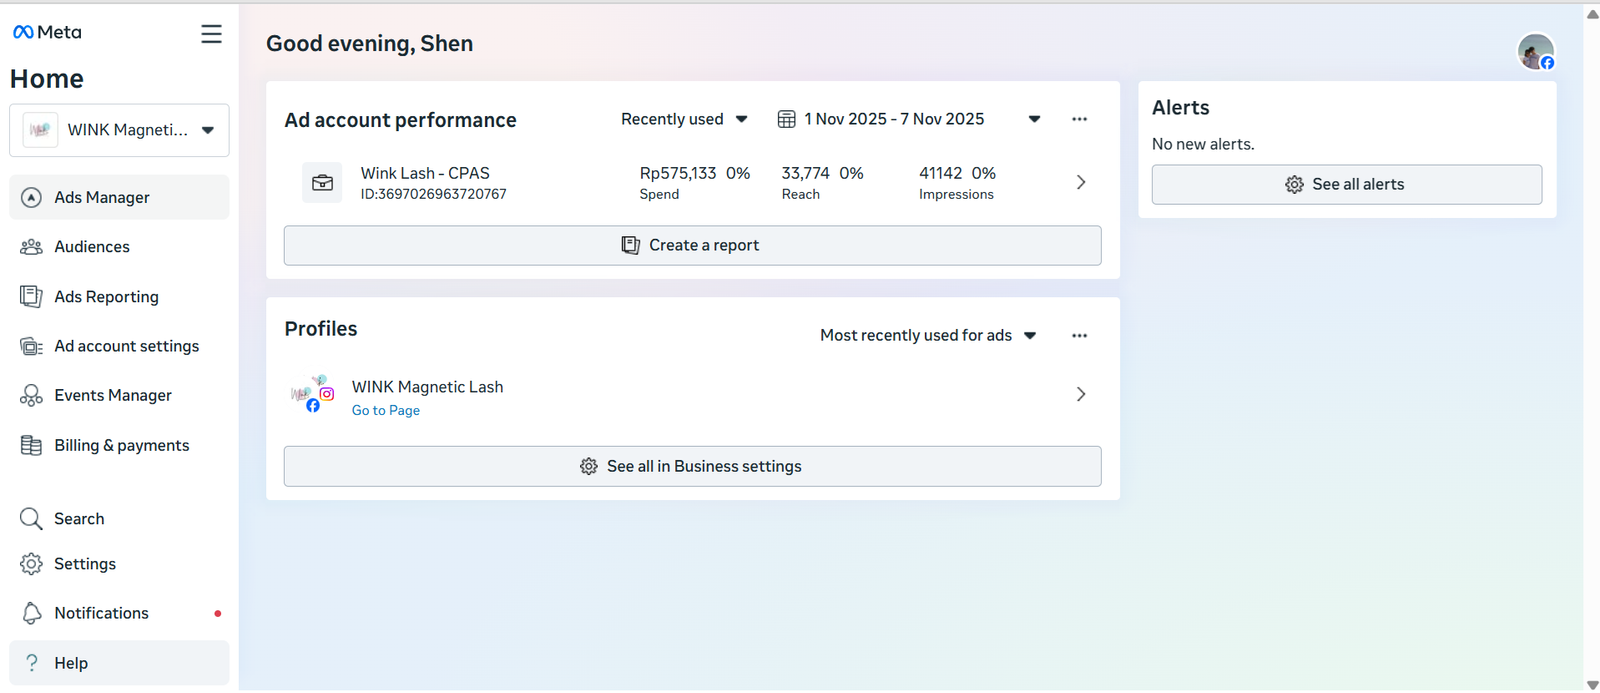Click the Meta logo
This screenshot has width=1600, height=693.
click(x=47, y=32)
